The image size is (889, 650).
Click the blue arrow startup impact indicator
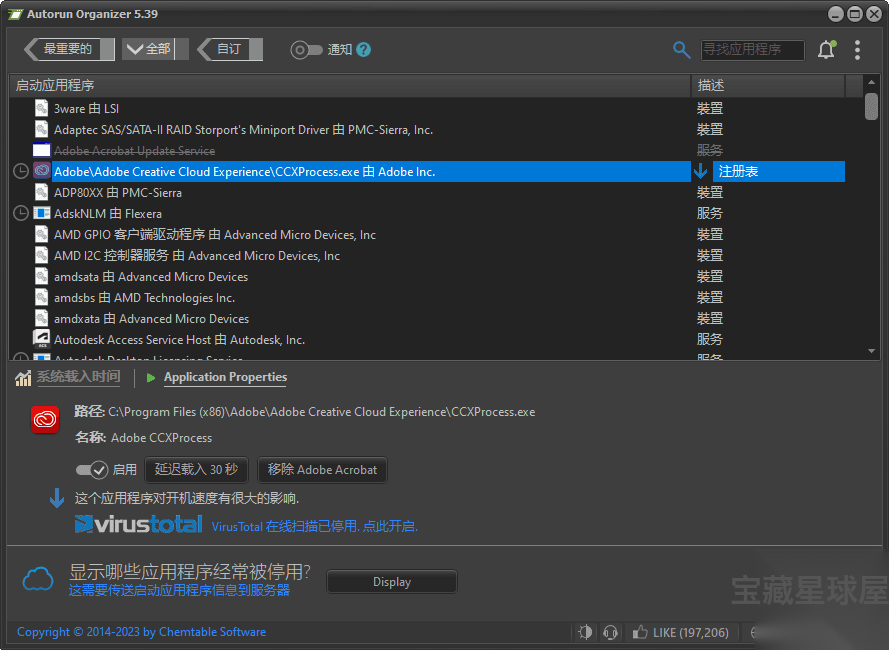pos(57,498)
